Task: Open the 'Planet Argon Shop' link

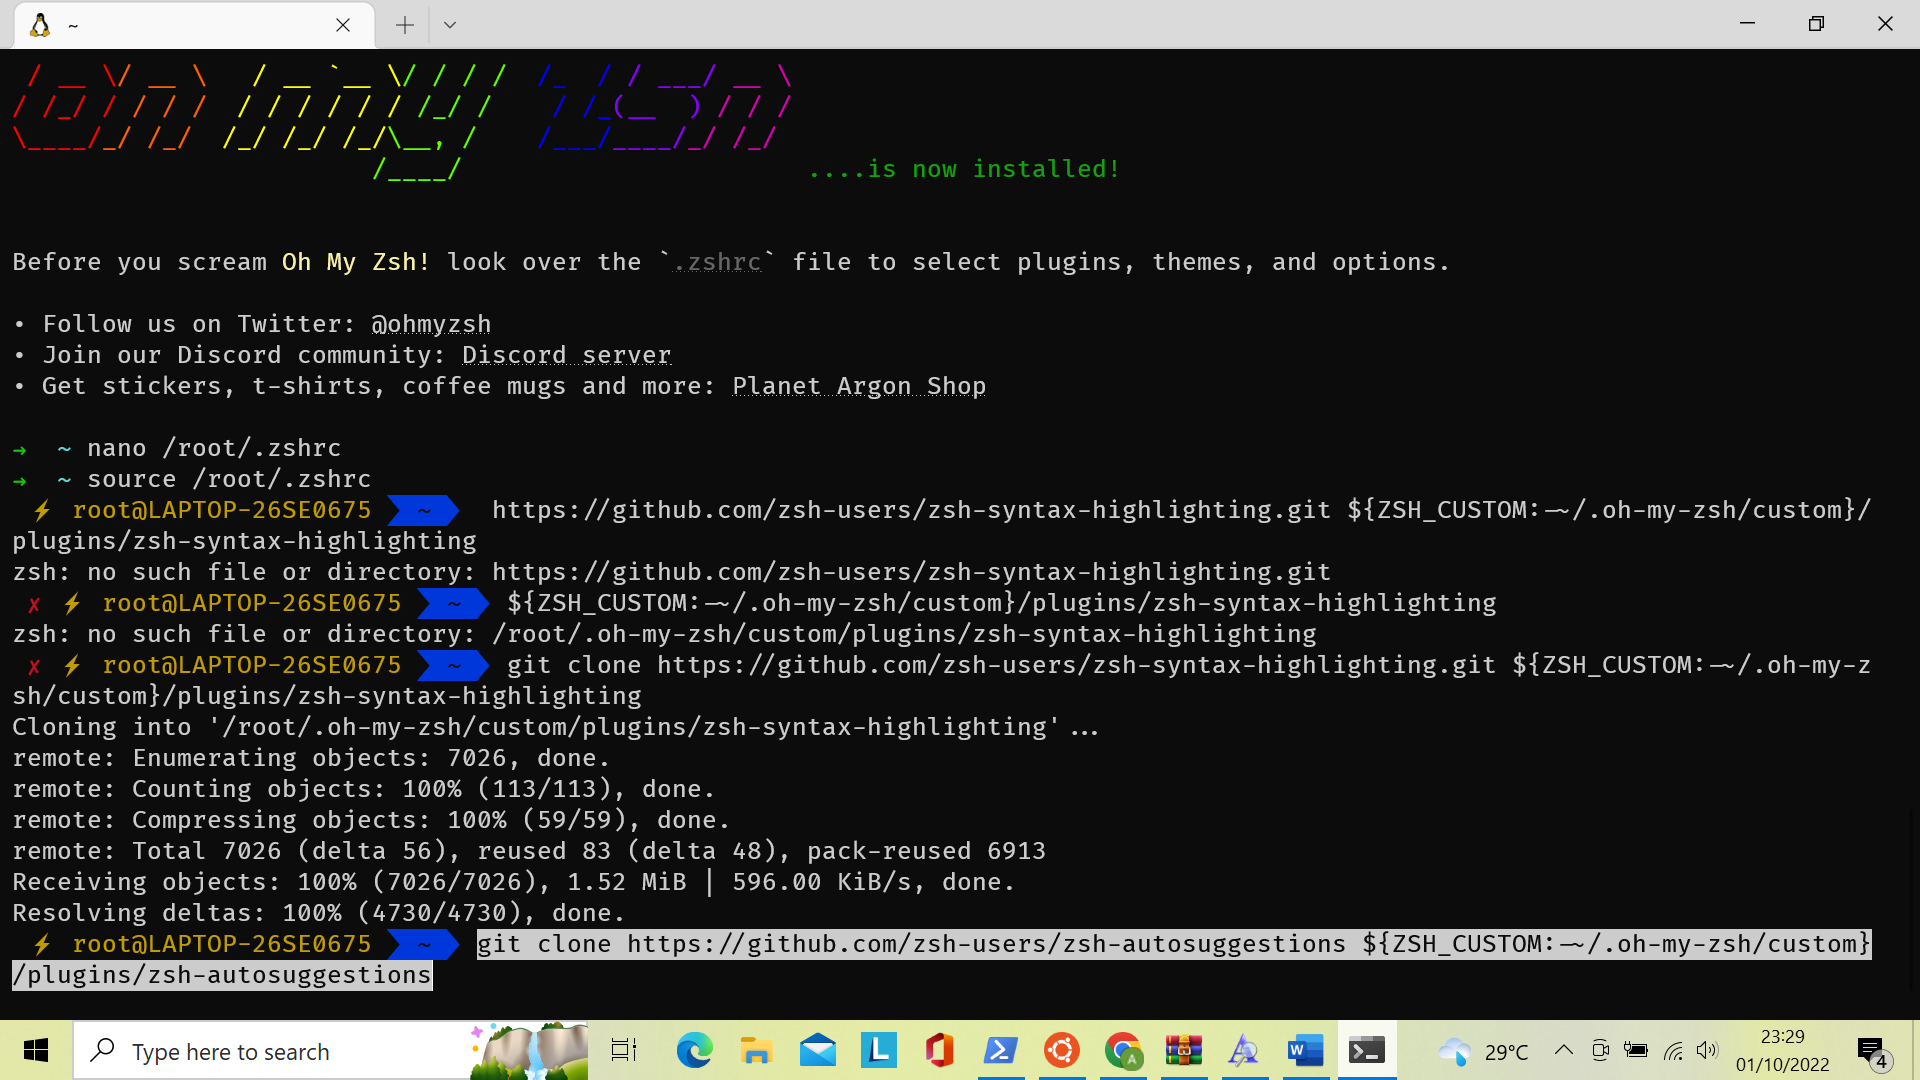Action: click(859, 385)
